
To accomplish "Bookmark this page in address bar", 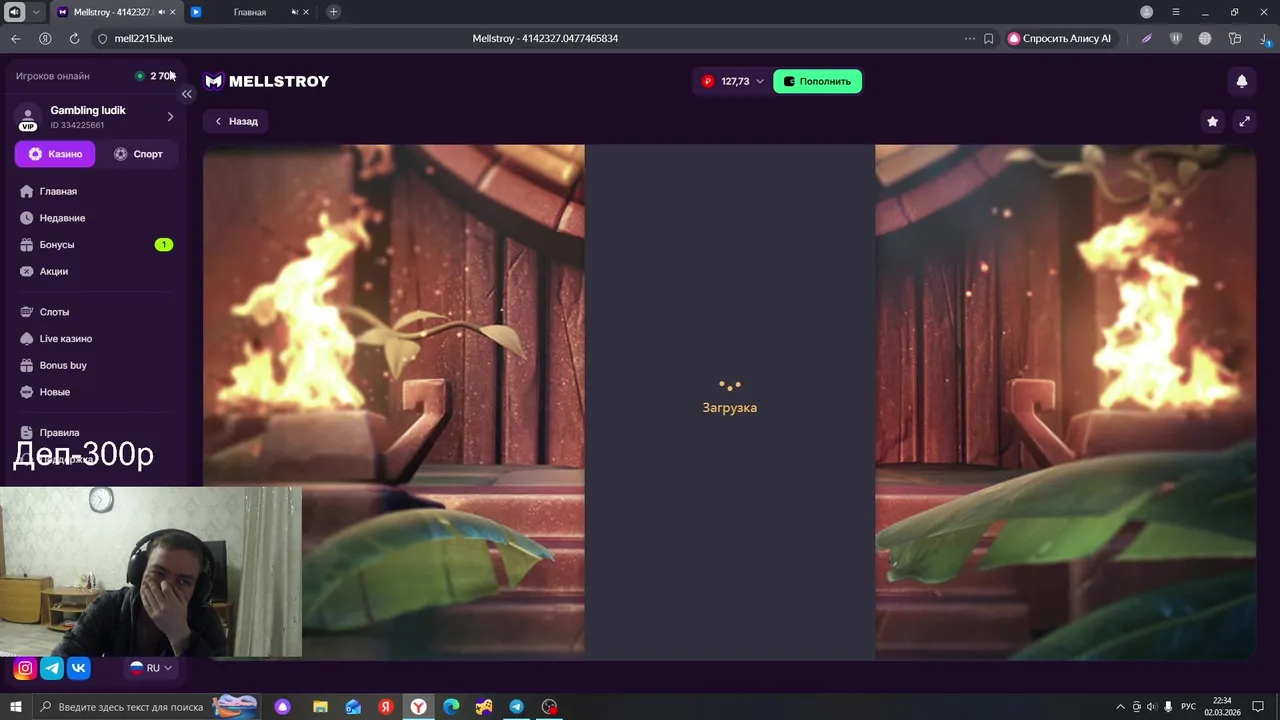I will click(x=988, y=38).
